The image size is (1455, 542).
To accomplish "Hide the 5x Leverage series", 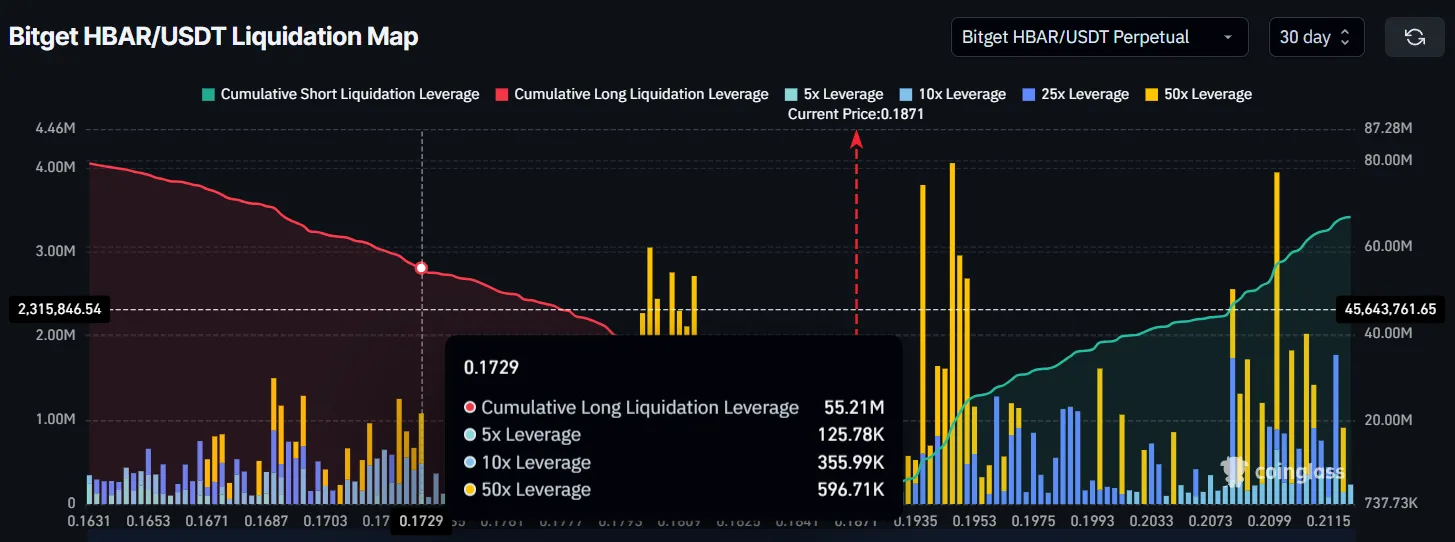I will point(834,94).
